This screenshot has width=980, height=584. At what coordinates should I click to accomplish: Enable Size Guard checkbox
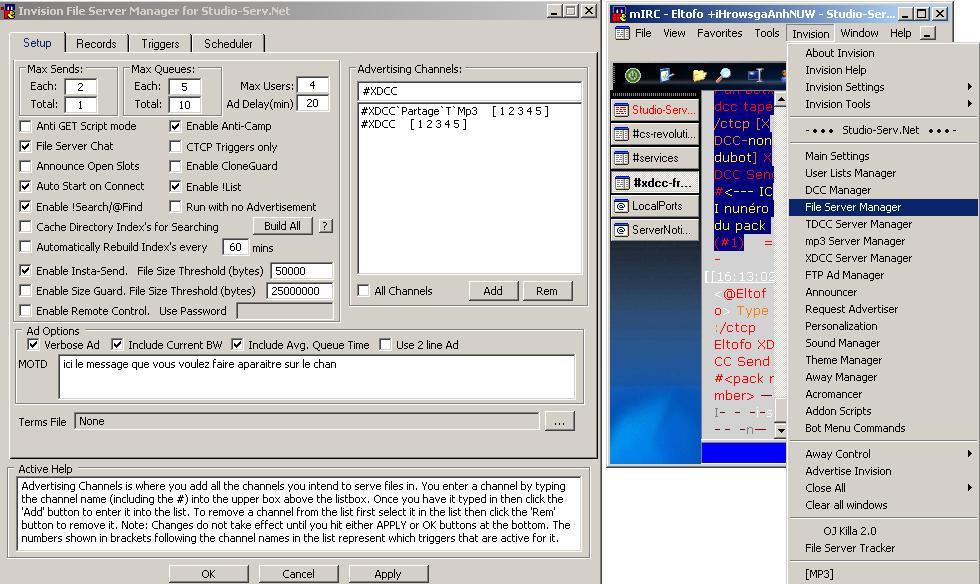click(x=26, y=291)
